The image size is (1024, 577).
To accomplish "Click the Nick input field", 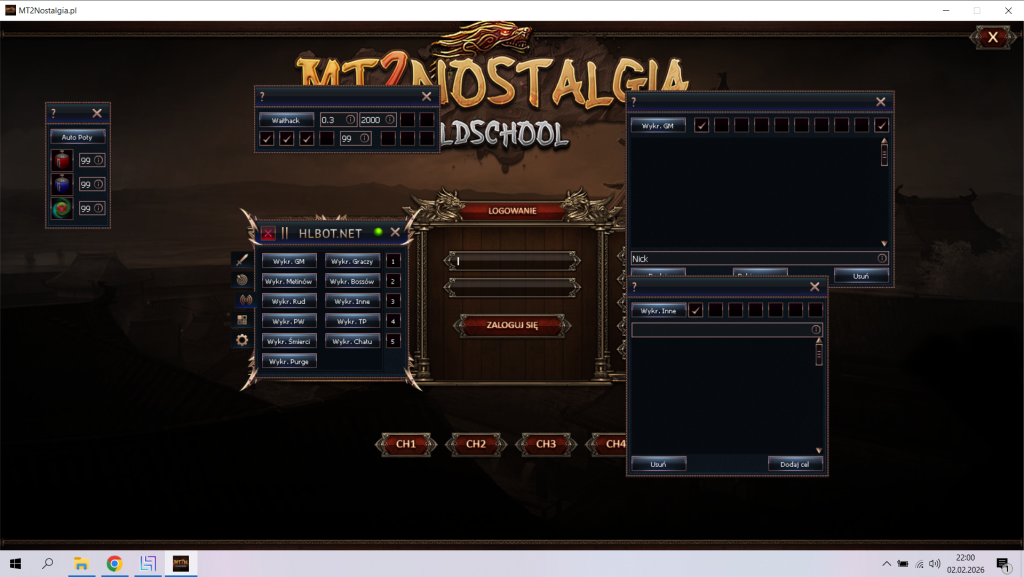I will (x=752, y=258).
